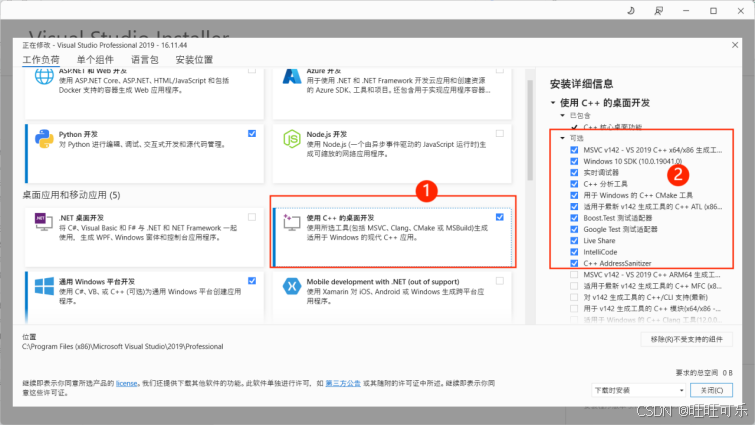Uncheck C++ AddressSanitizer component
The height and width of the screenshot is (425, 756).
pos(574,263)
